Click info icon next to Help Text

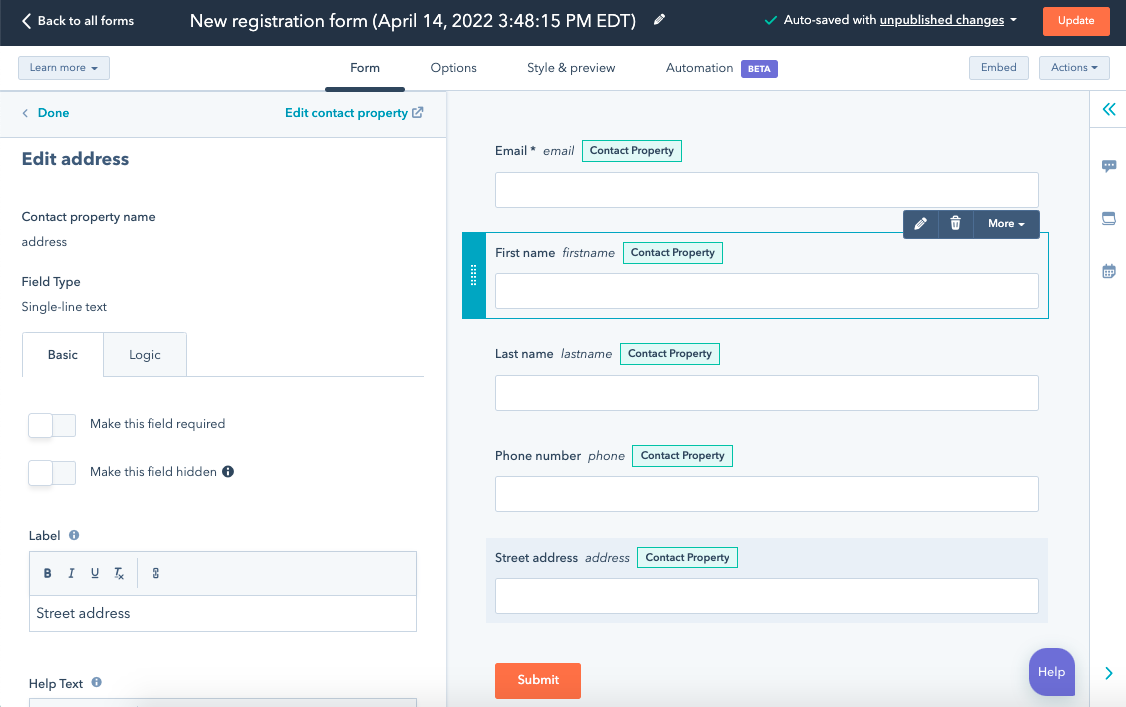click(96, 683)
